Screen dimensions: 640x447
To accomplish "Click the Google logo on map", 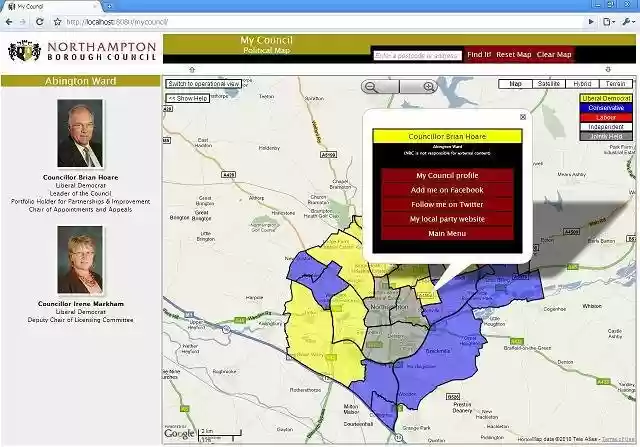I will (x=179, y=434).
